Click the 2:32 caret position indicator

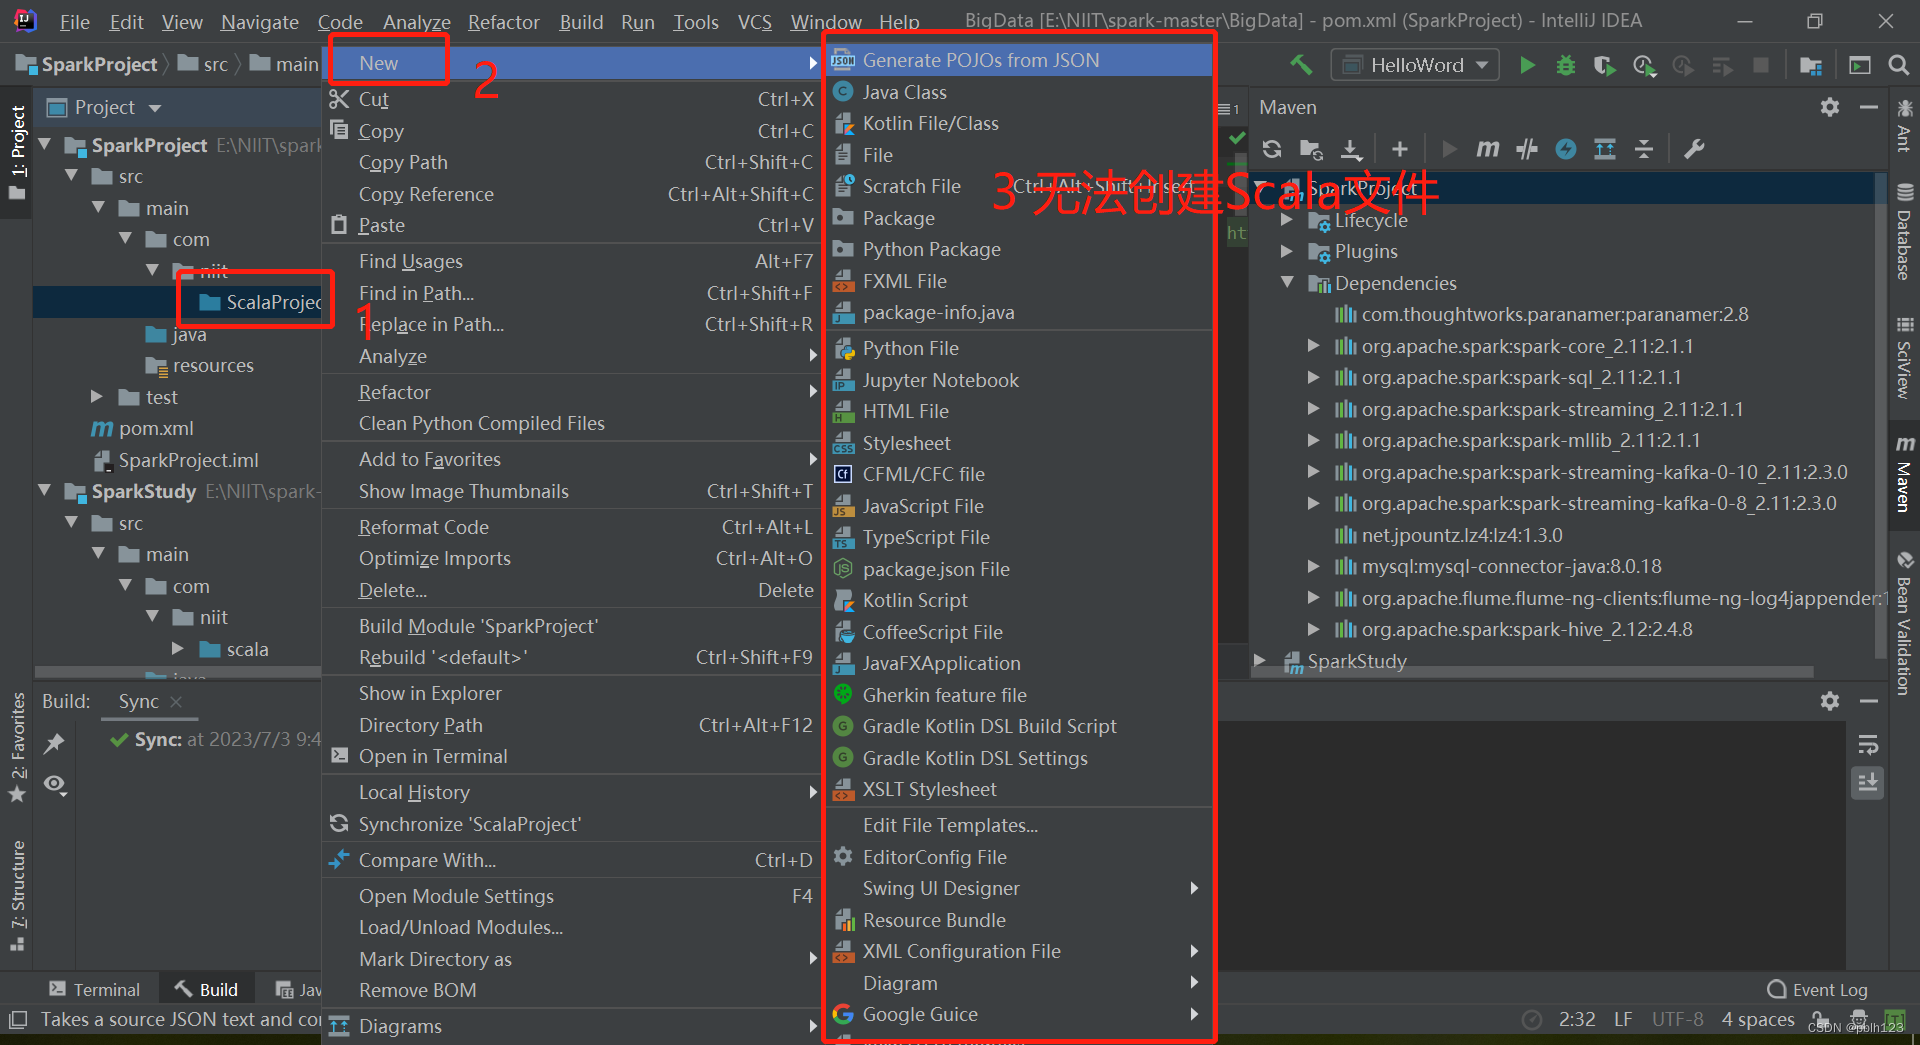click(1577, 1019)
